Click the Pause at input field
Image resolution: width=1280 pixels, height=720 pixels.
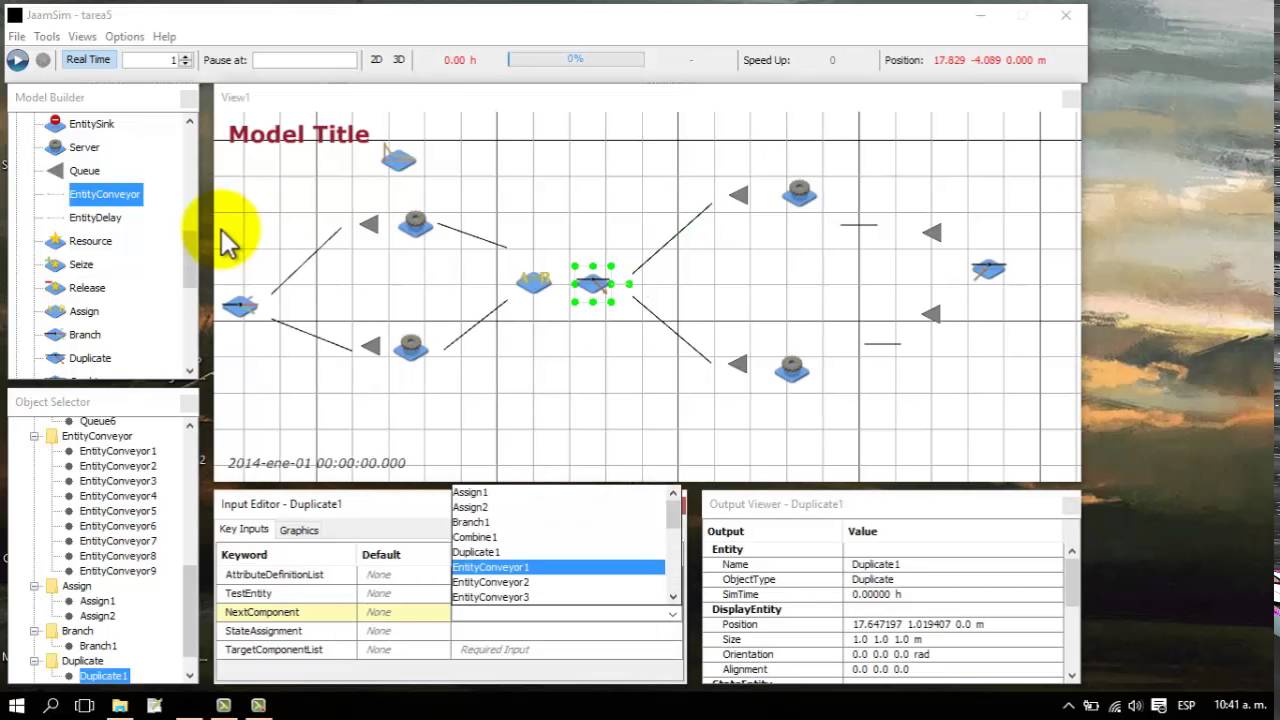[x=305, y=60]
